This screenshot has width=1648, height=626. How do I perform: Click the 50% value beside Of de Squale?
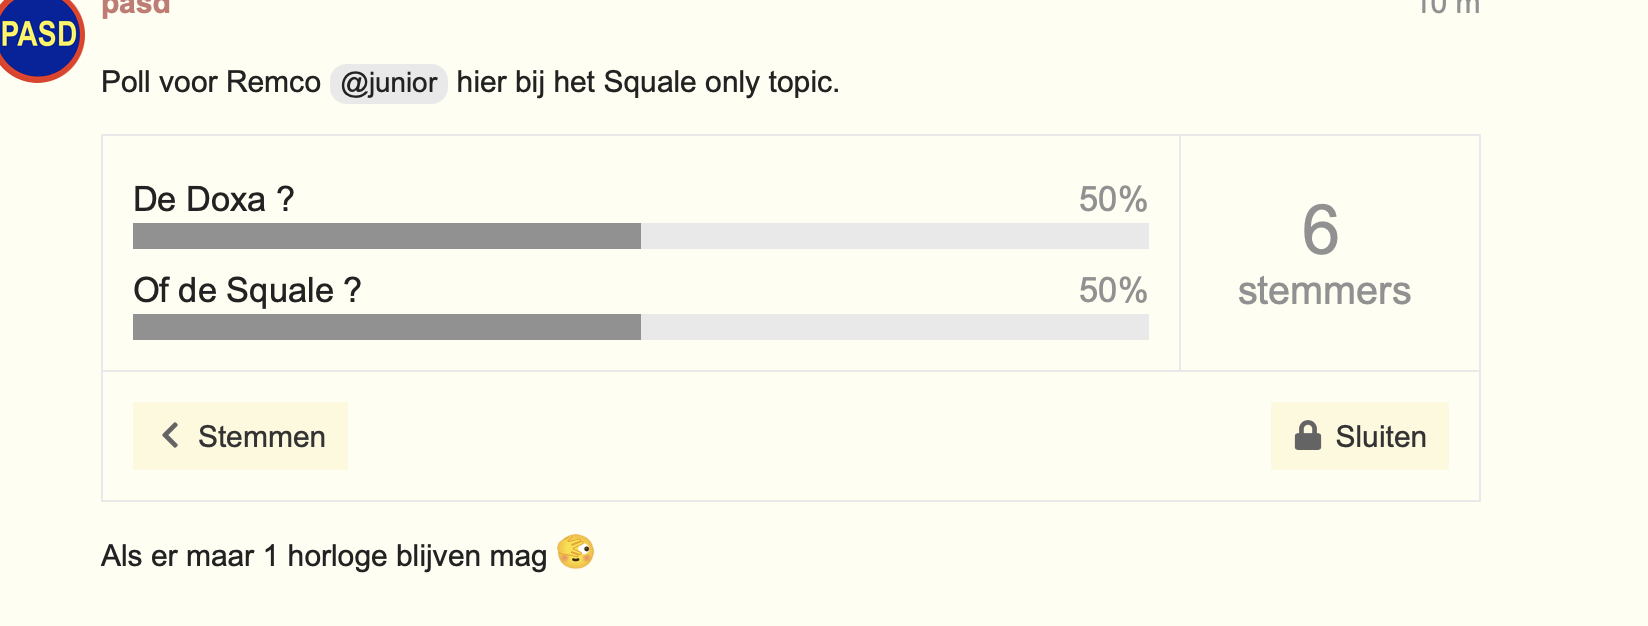1112,291
